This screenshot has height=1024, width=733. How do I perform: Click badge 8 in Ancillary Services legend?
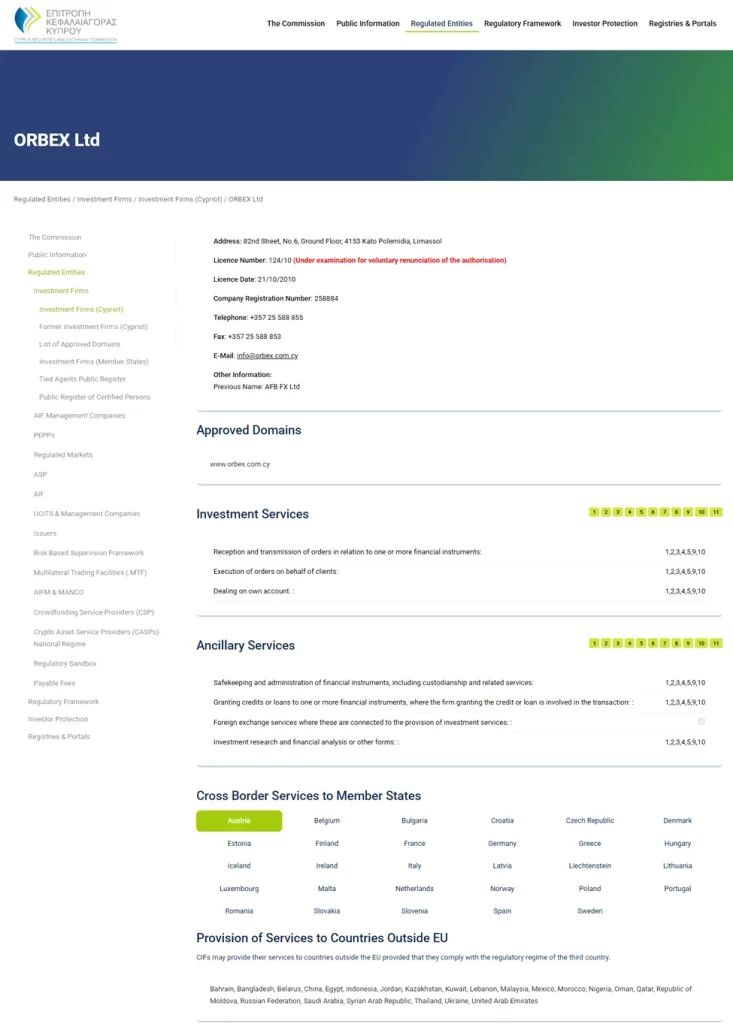(676, 643)
